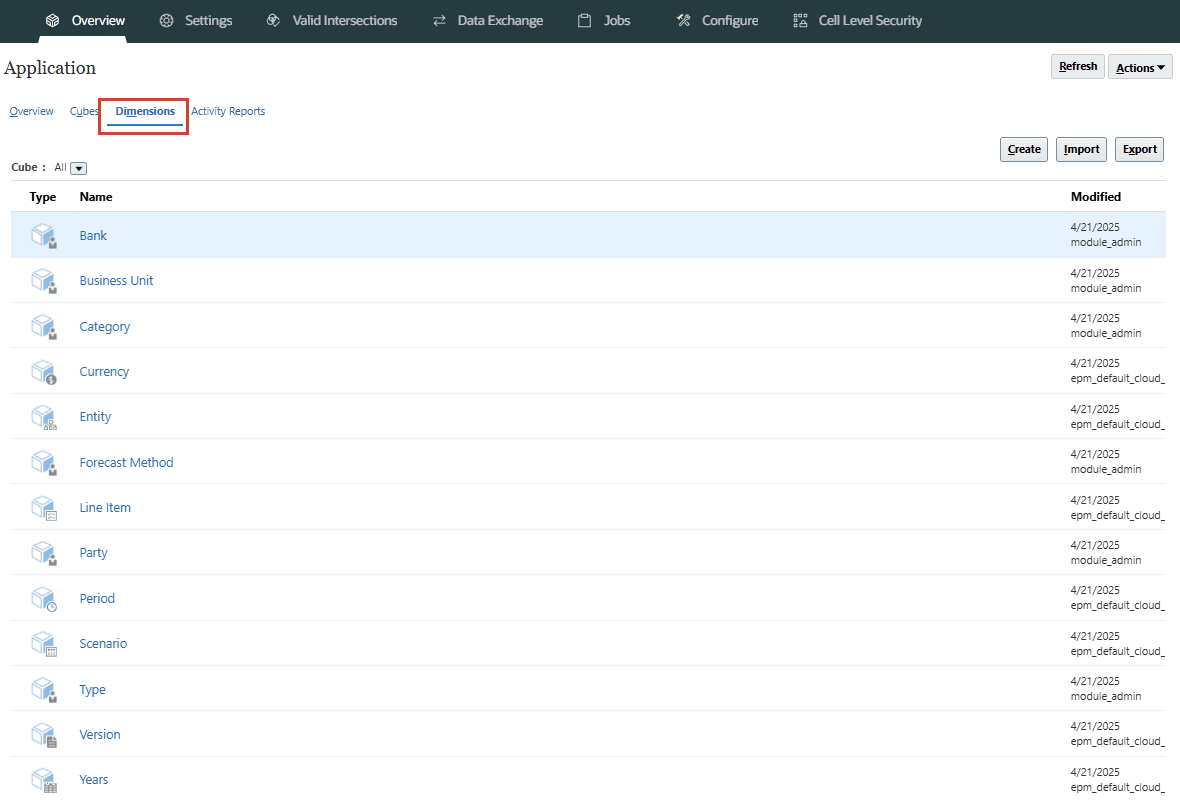Click the Party dimension type icon
This screenshot has width=1180, height=800.
[44, 553]
